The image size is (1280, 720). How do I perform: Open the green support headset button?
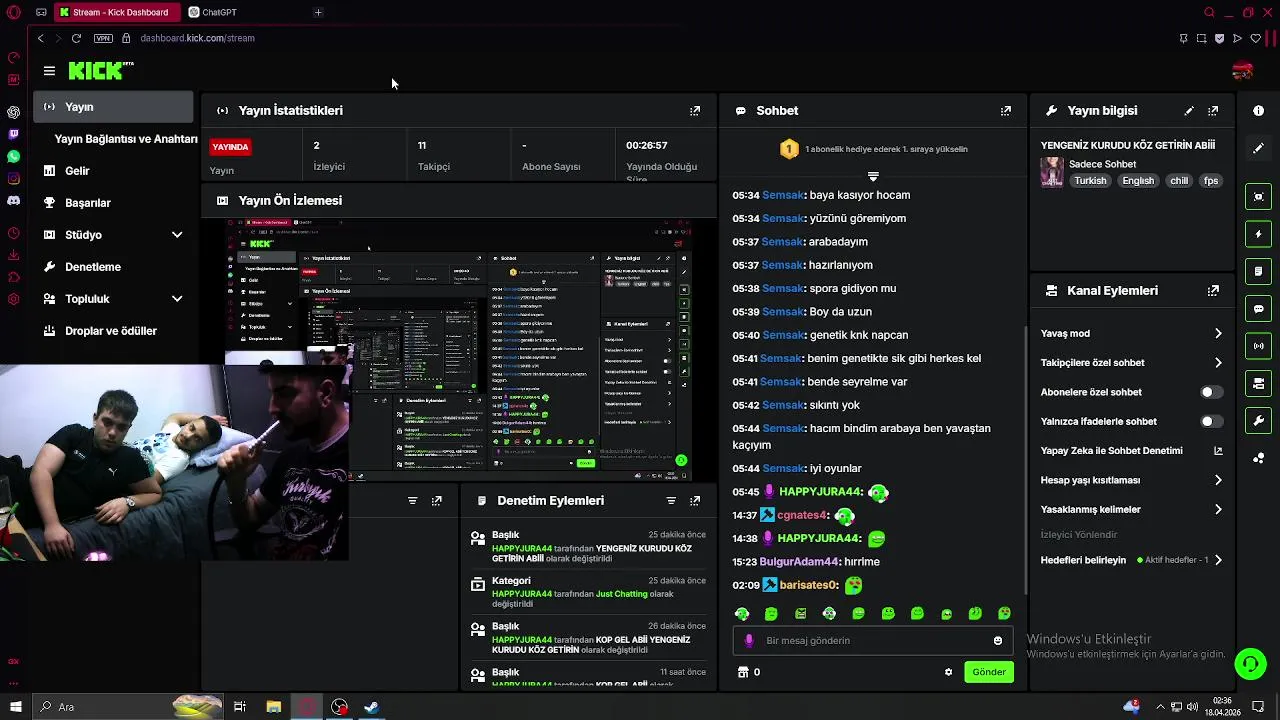point(1249,663)
